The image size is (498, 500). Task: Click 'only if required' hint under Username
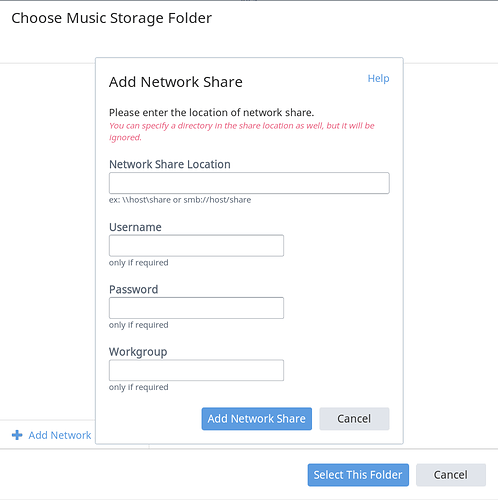tap(139, 263)
